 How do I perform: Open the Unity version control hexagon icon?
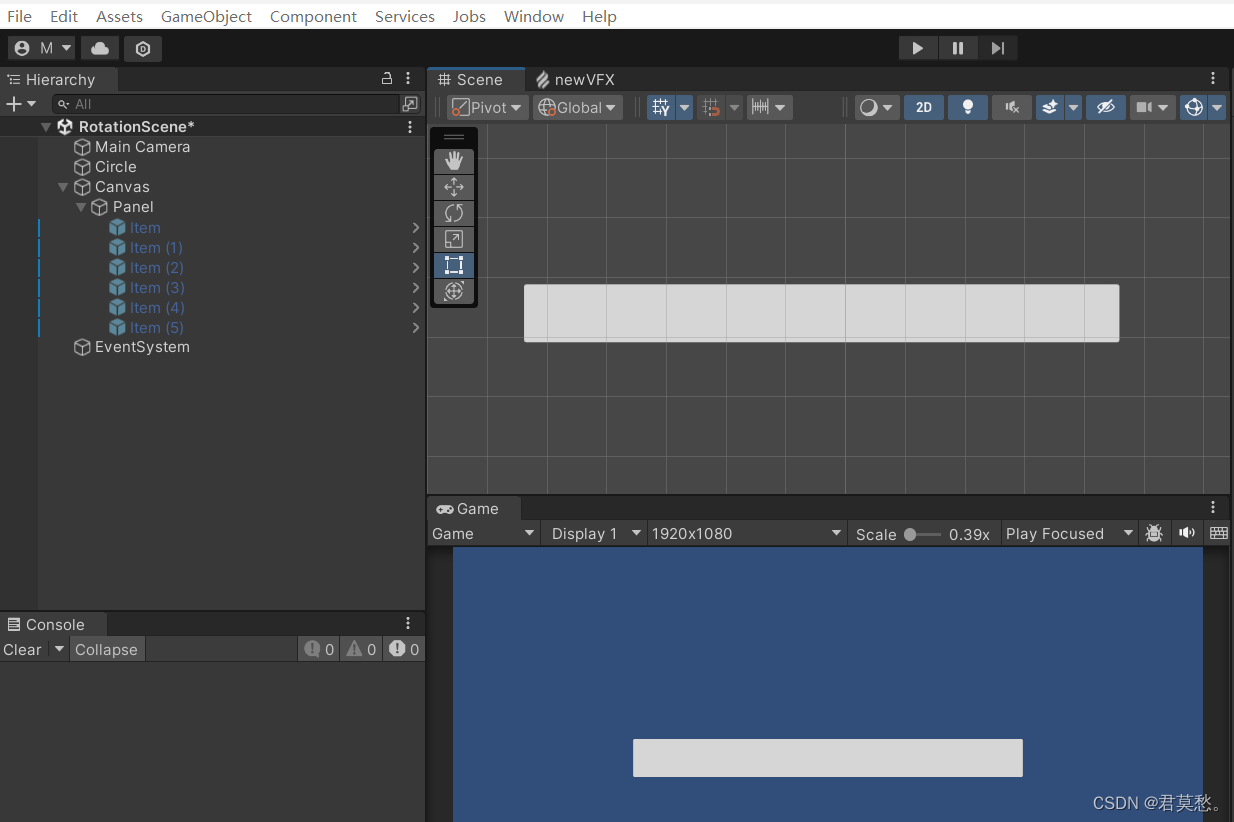click(143, 48)
